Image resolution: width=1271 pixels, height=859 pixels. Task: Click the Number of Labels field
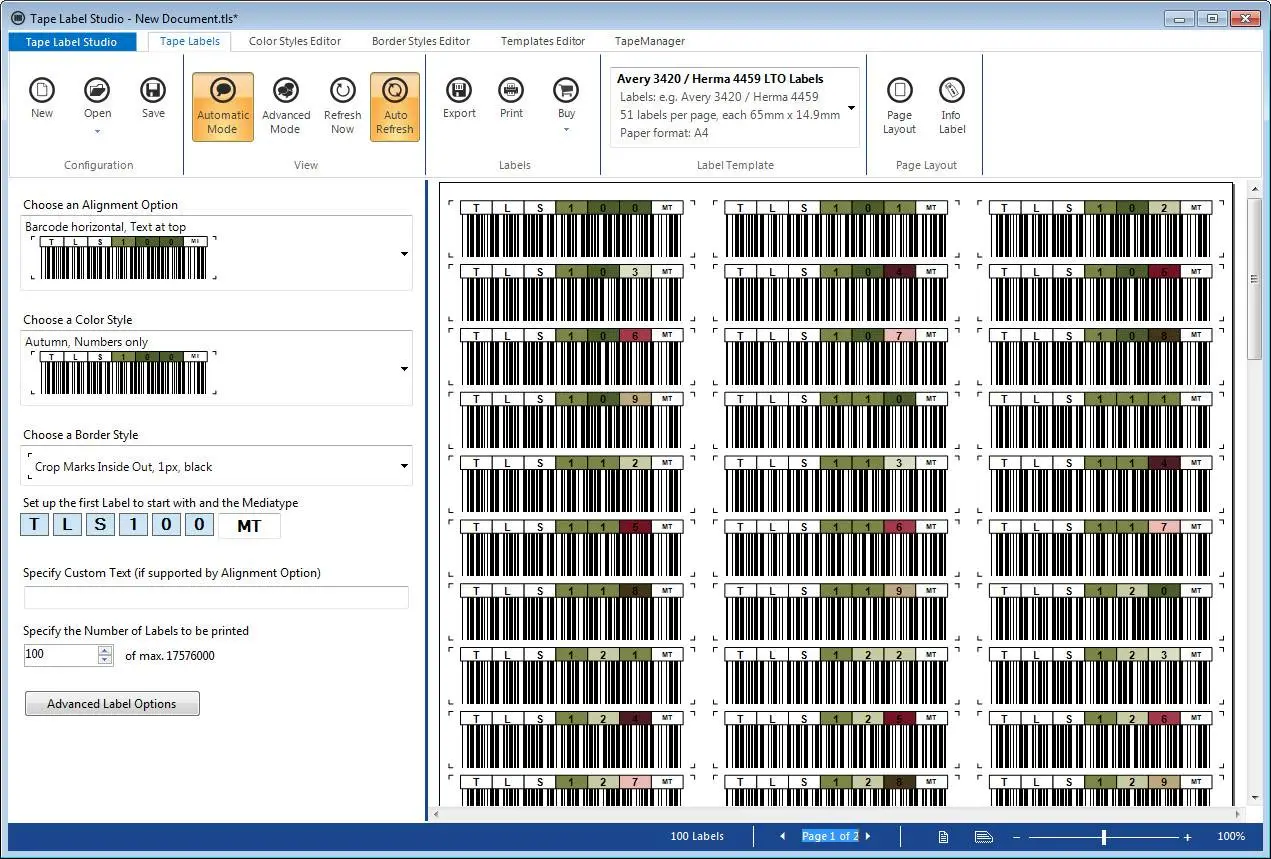[61, 655]
